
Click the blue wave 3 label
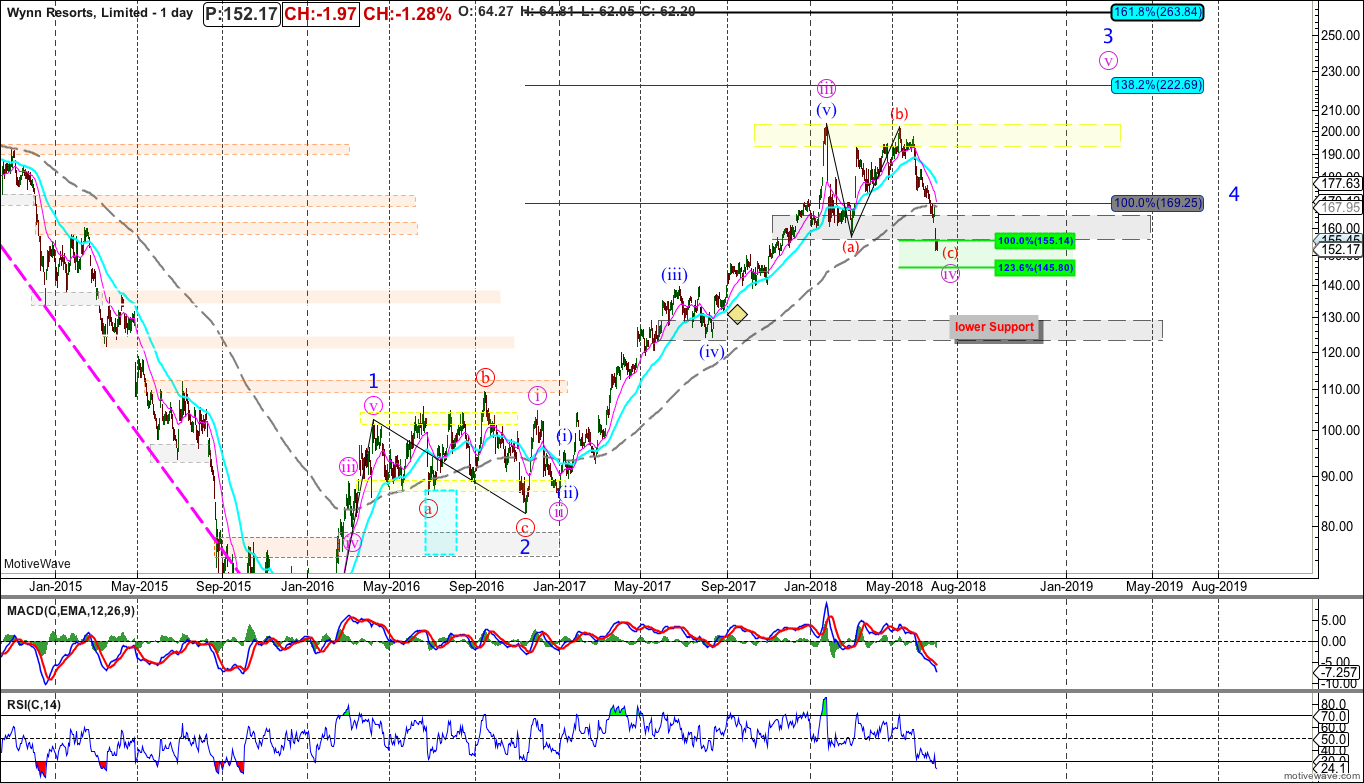click(1108, 36)
